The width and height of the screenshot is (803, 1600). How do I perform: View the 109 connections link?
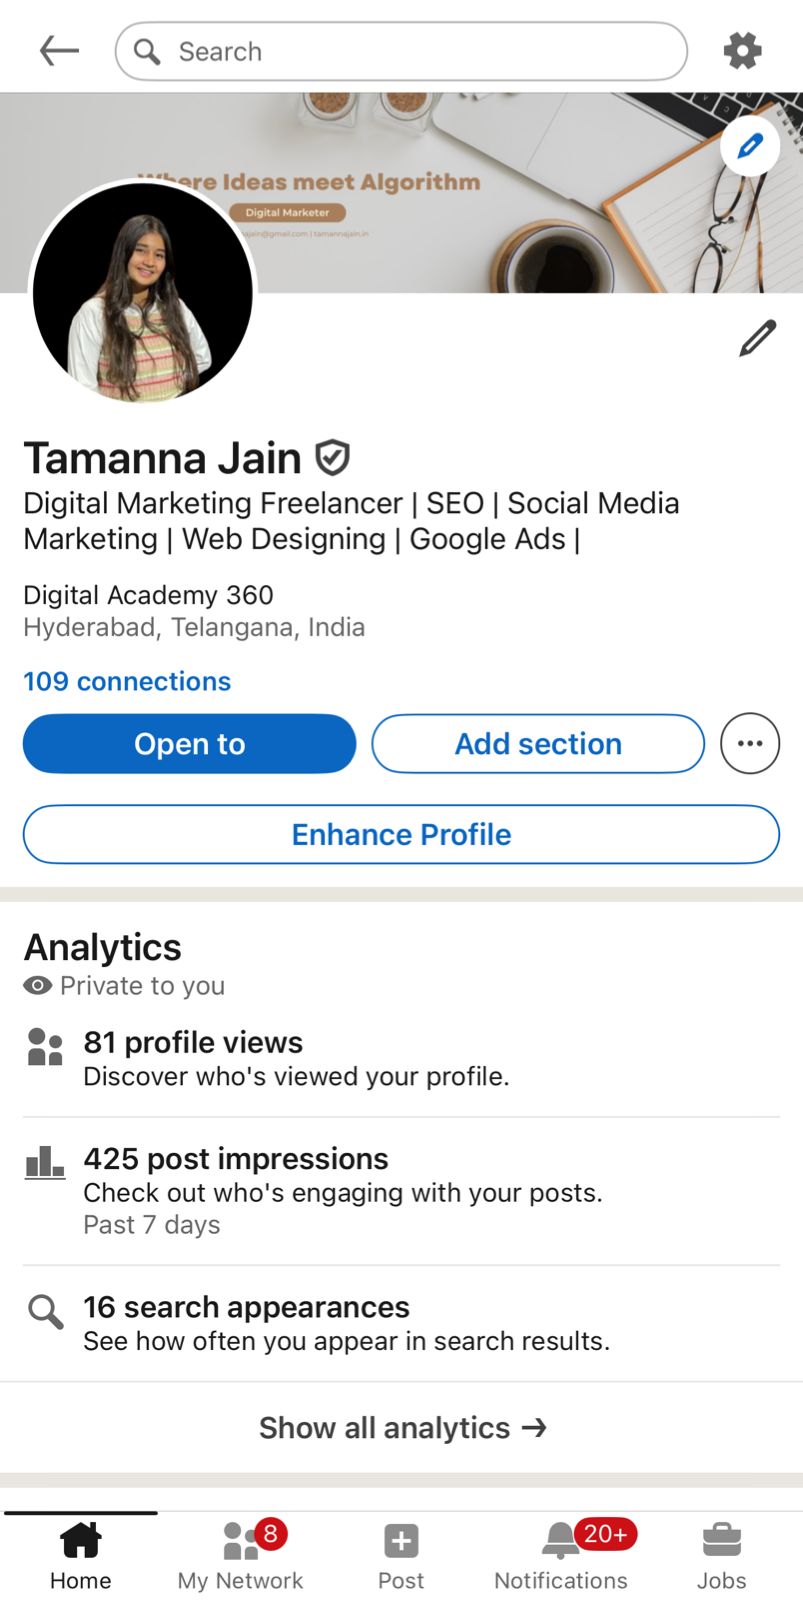(127, 681)
